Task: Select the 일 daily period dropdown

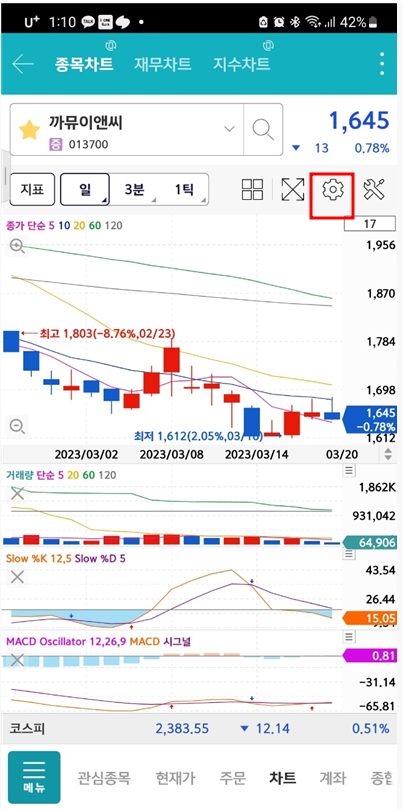Action: [85, 189]
